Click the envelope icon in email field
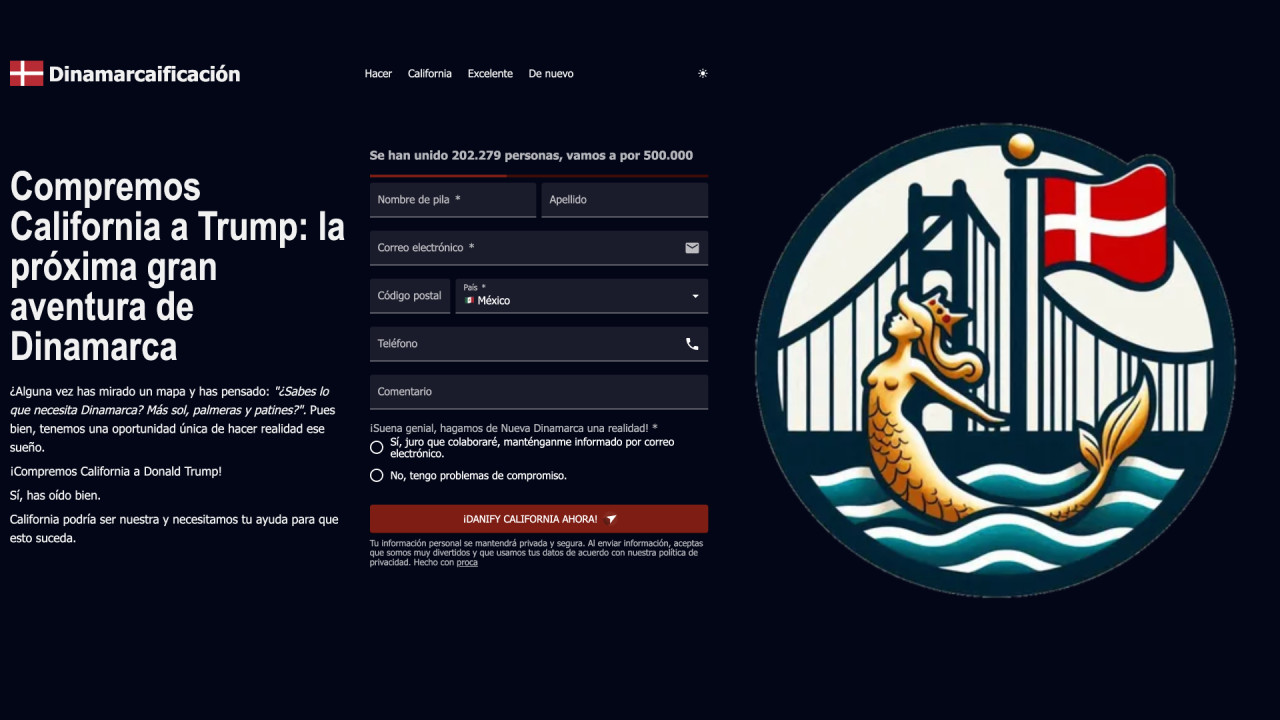The height and width of the screenshot is (720, 1280). tap(692, 248)
